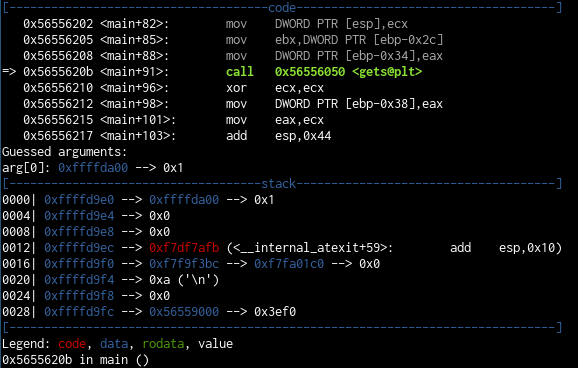This screenshot has height=368, width=578.
Task: Click the red 'code' legend word
Action: click(x=72, y=344)
